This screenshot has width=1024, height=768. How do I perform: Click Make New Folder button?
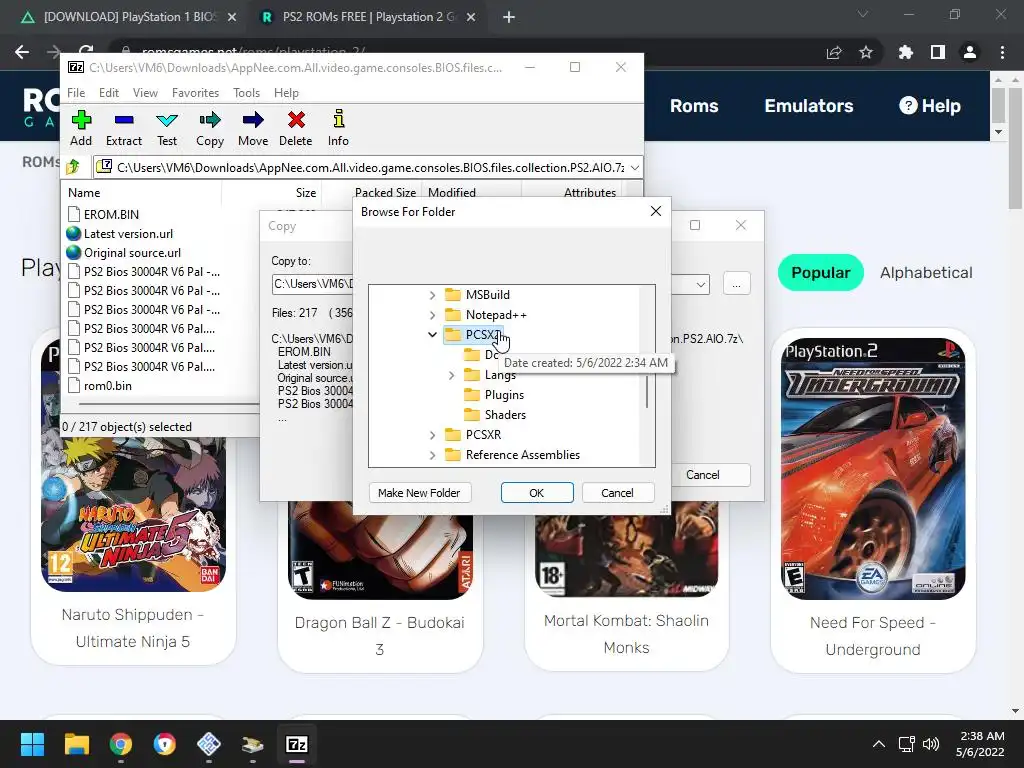click(419, 492)
